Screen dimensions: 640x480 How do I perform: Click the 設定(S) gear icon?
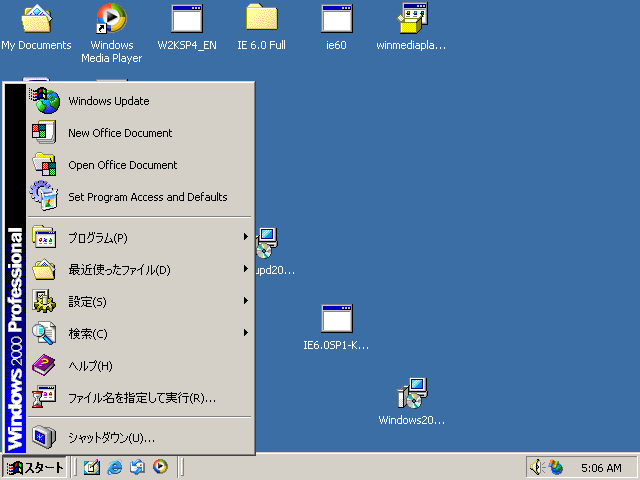[44, 301]
